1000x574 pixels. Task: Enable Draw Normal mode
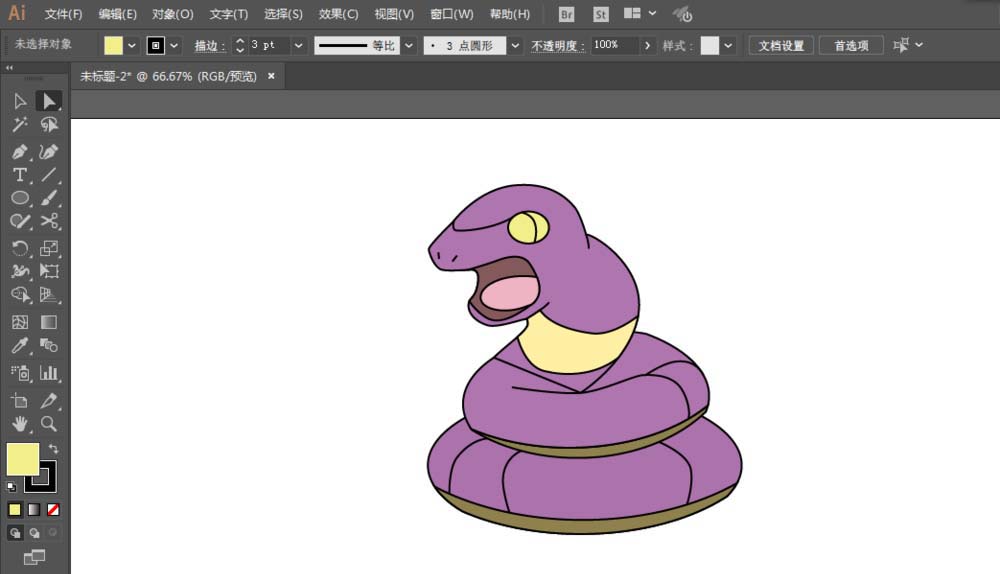[x=15, y=533]
